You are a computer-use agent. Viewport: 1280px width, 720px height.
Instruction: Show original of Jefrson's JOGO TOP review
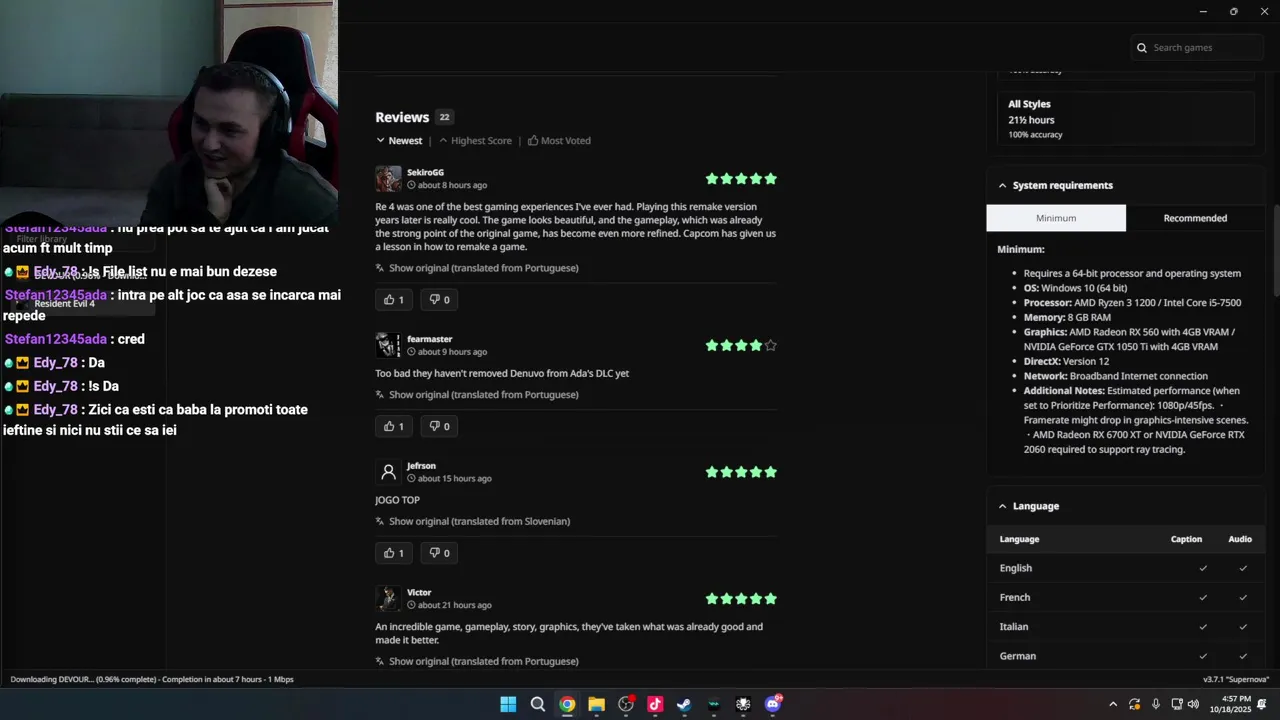(473, 522)
